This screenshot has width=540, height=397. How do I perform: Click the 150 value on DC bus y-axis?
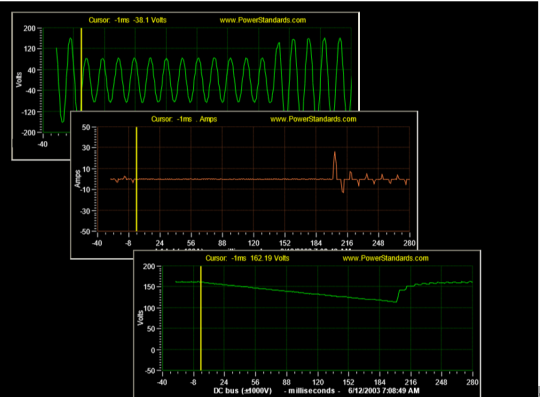[149, 287]
